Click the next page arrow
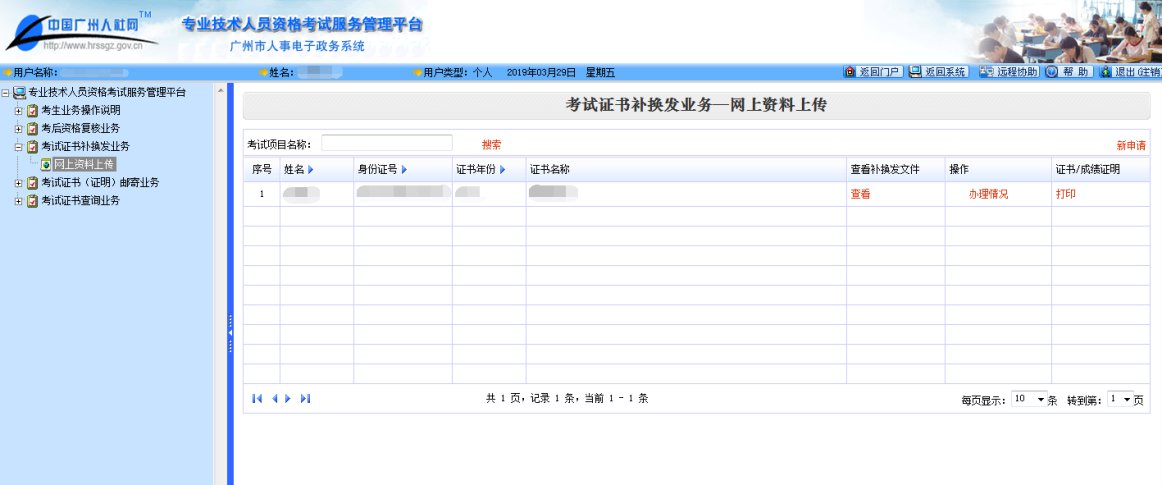 tap(289, 399)
